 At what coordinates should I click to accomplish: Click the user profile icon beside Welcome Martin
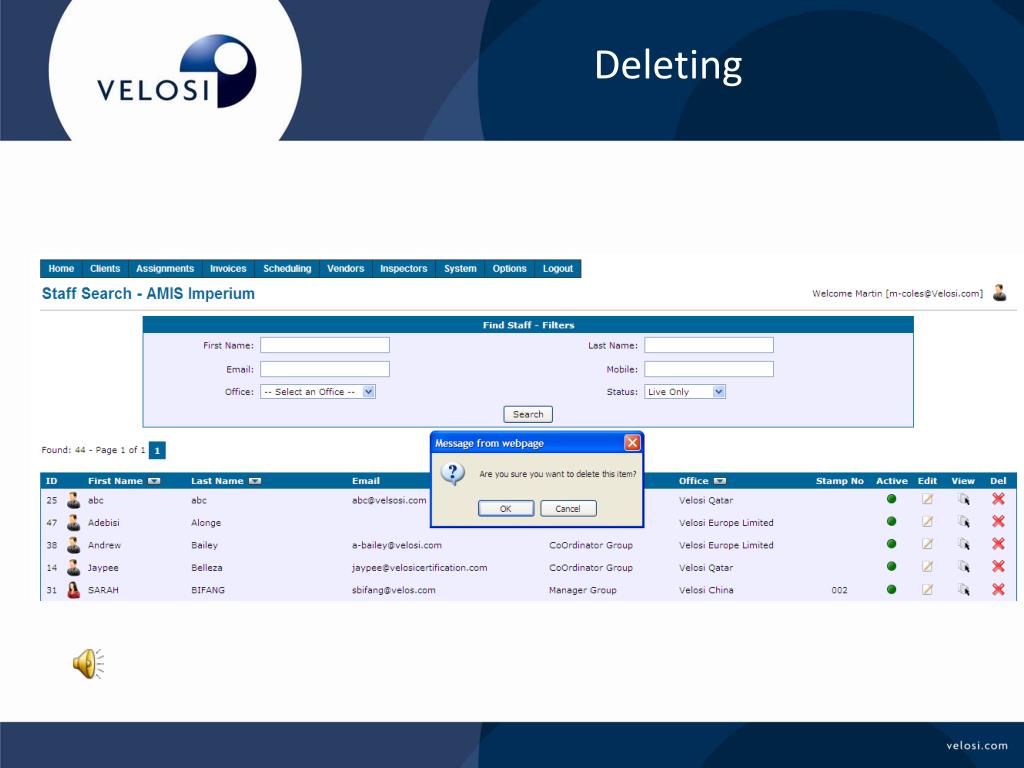point(999,293)
